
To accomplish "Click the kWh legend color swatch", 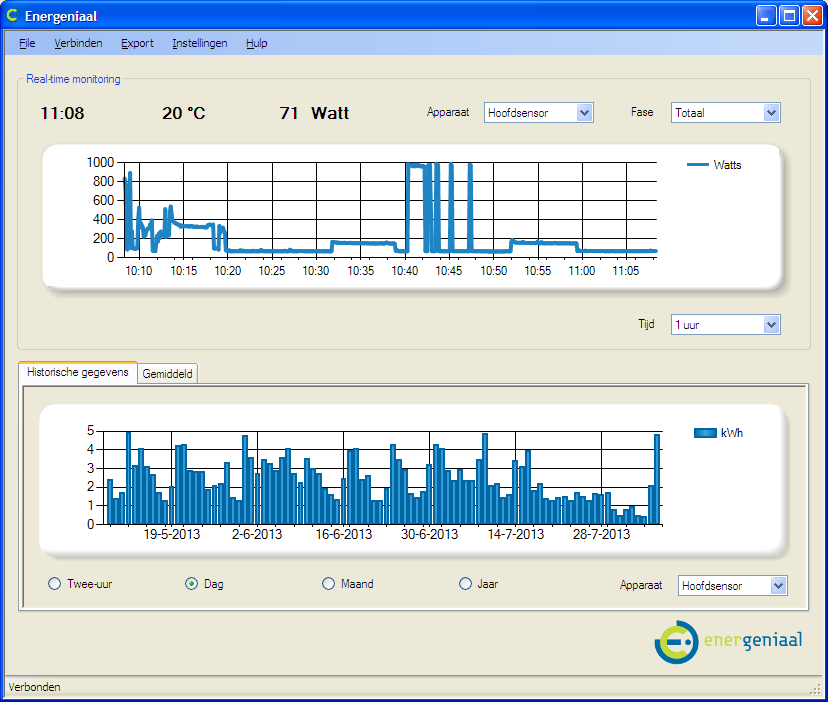I will pyautogui.click(x=705, y=433).
